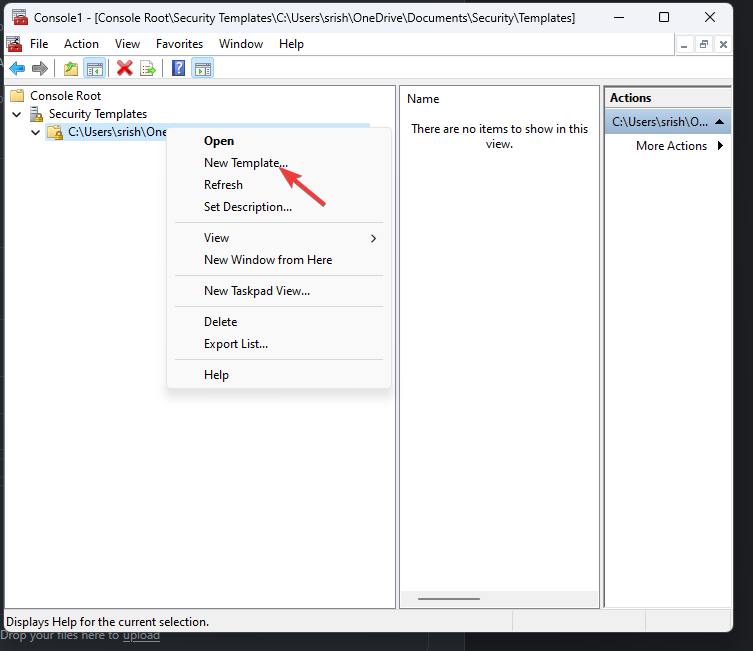Click the Back arrow toolbar icon
The image size is (753, 651).
pyautogui.click(x=17, y=69)
